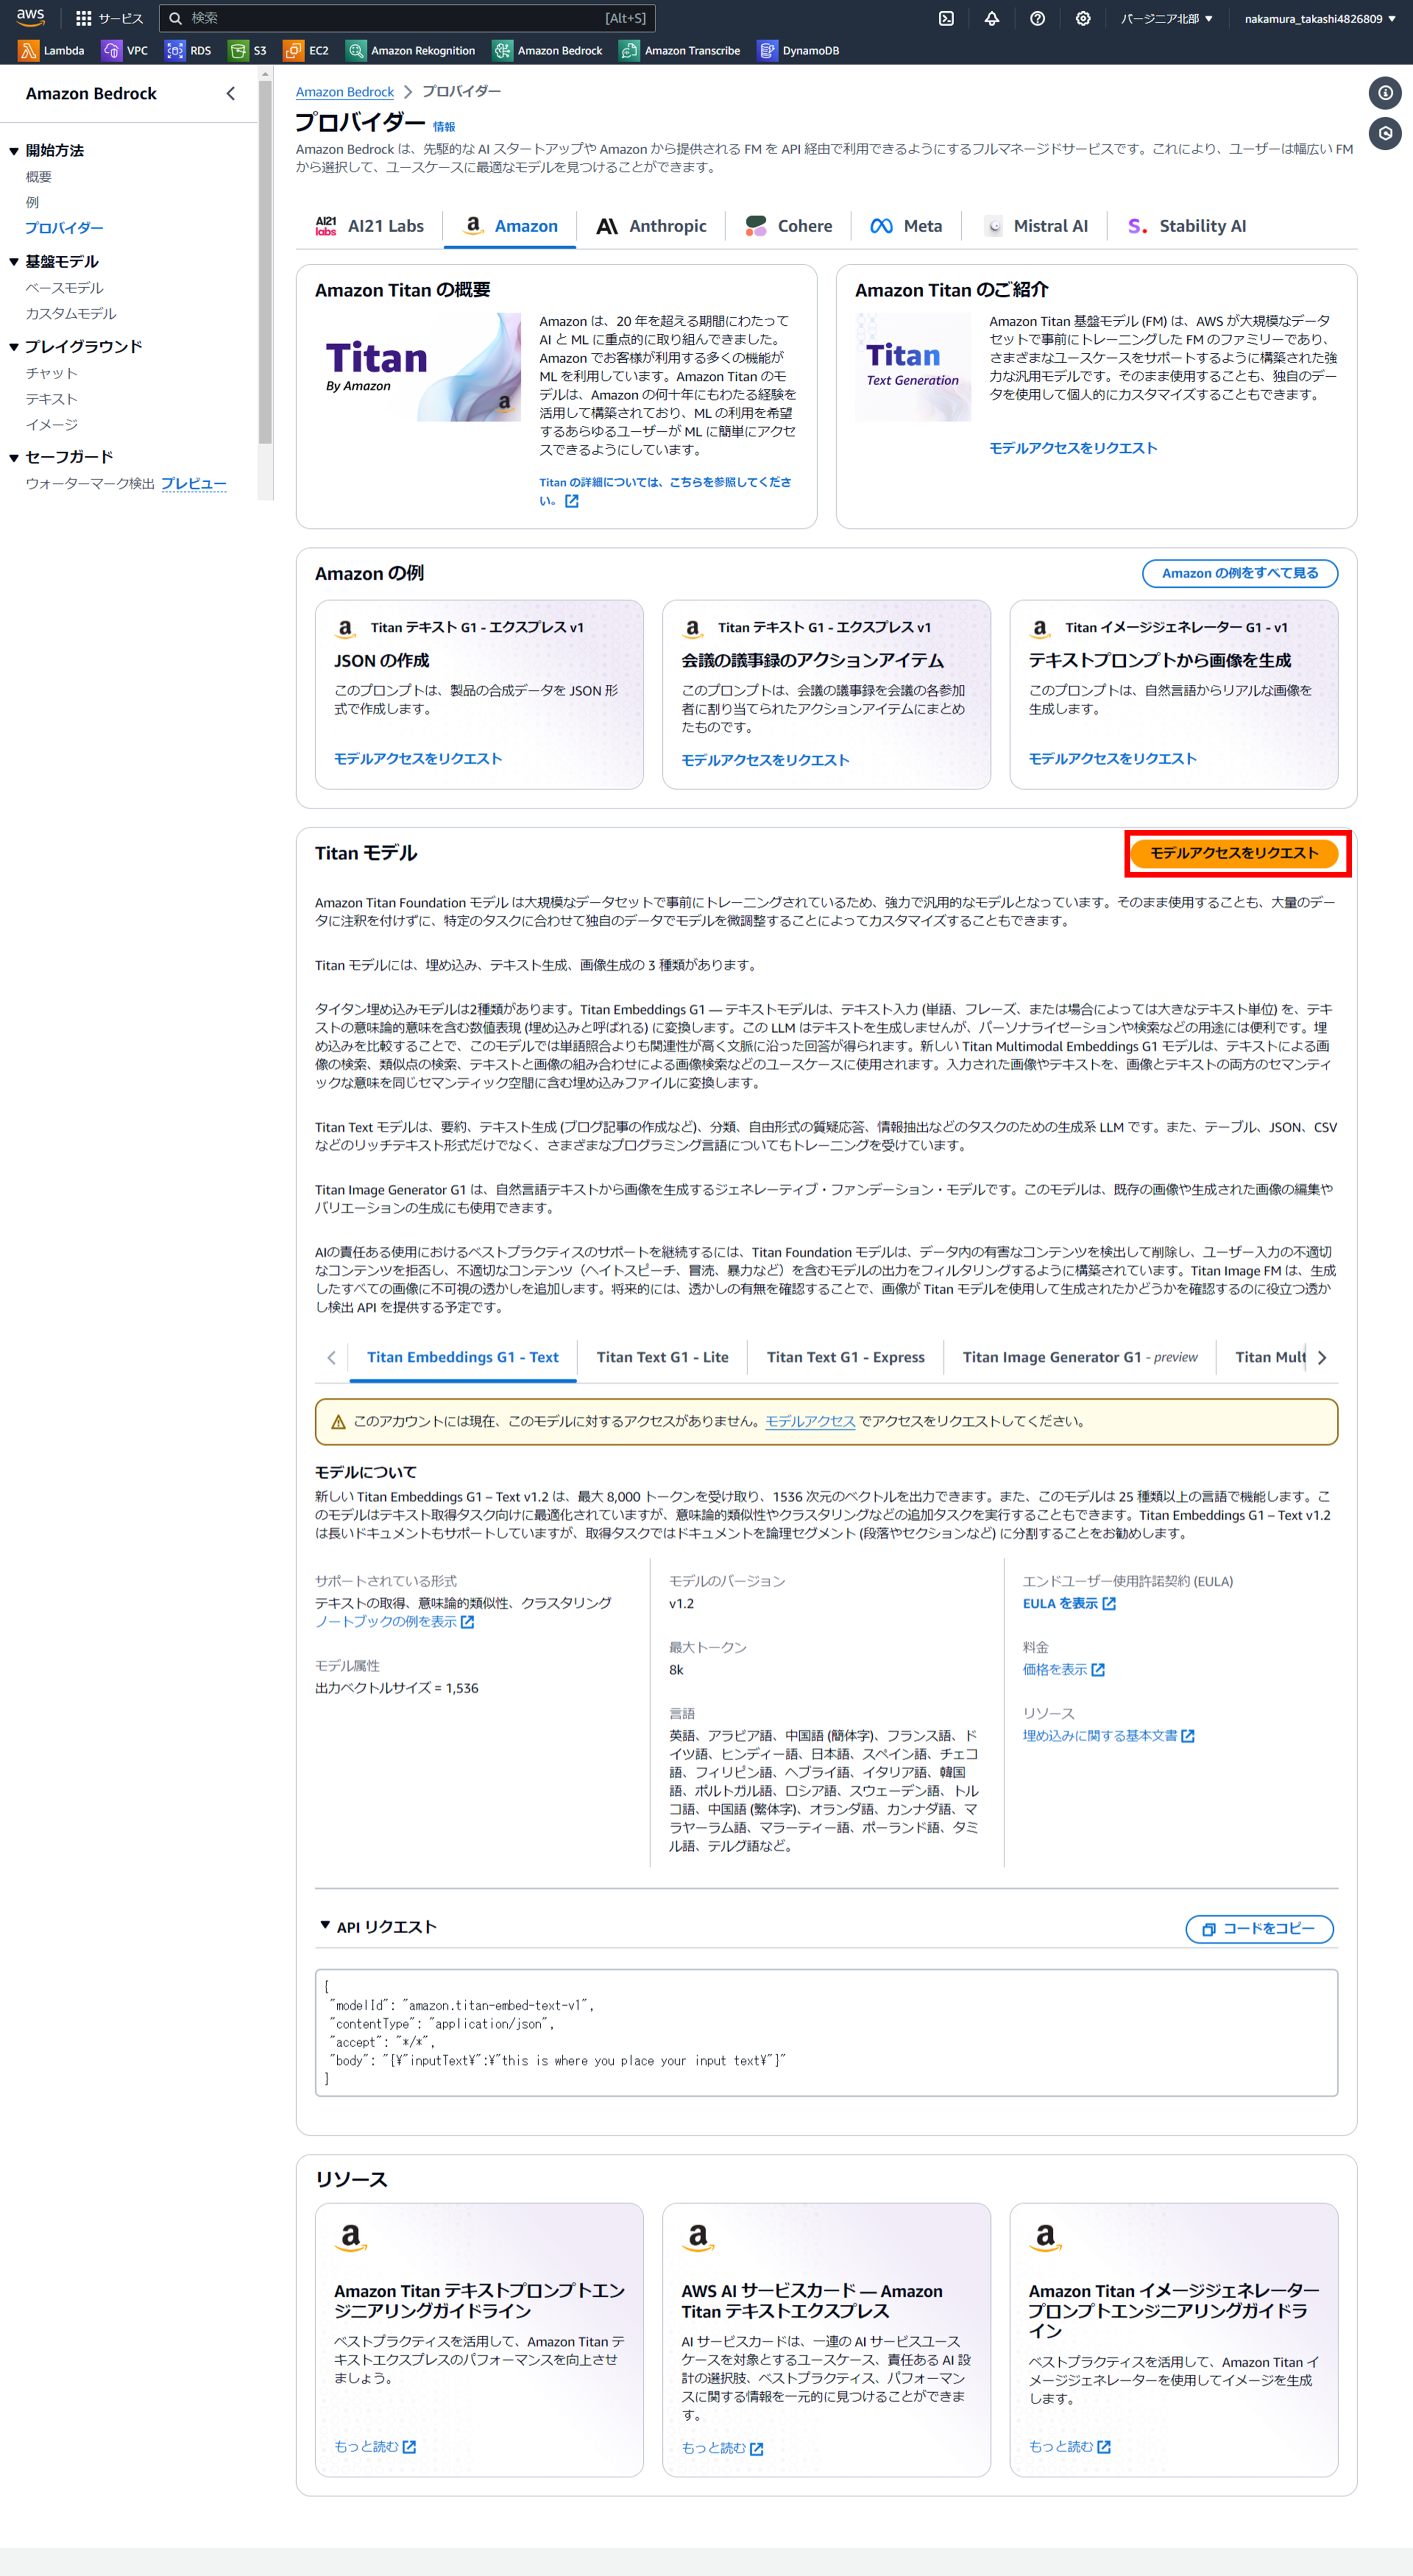
Task: Open the services grid menu icon
Action: click(x=84, y=18)
